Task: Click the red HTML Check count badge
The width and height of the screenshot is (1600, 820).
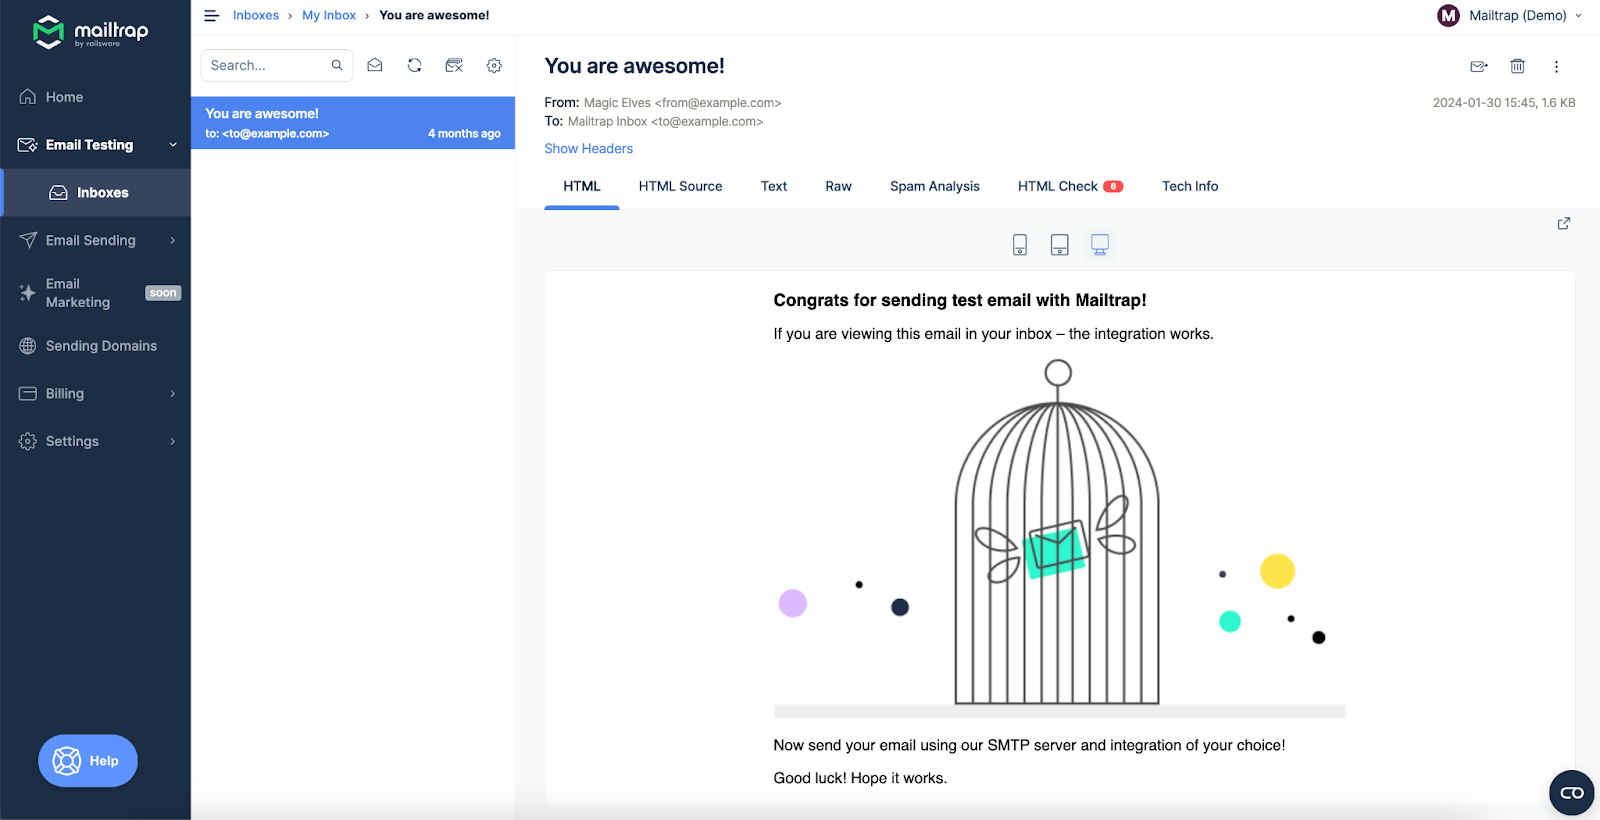Action: 1113,187
